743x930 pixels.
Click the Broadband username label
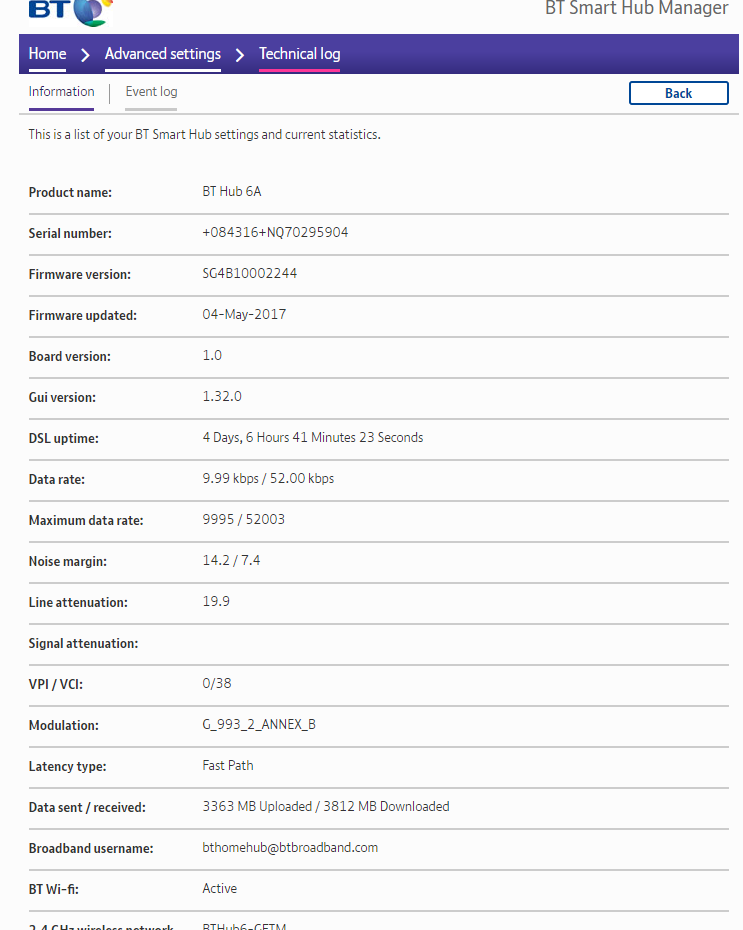[91, 849]
